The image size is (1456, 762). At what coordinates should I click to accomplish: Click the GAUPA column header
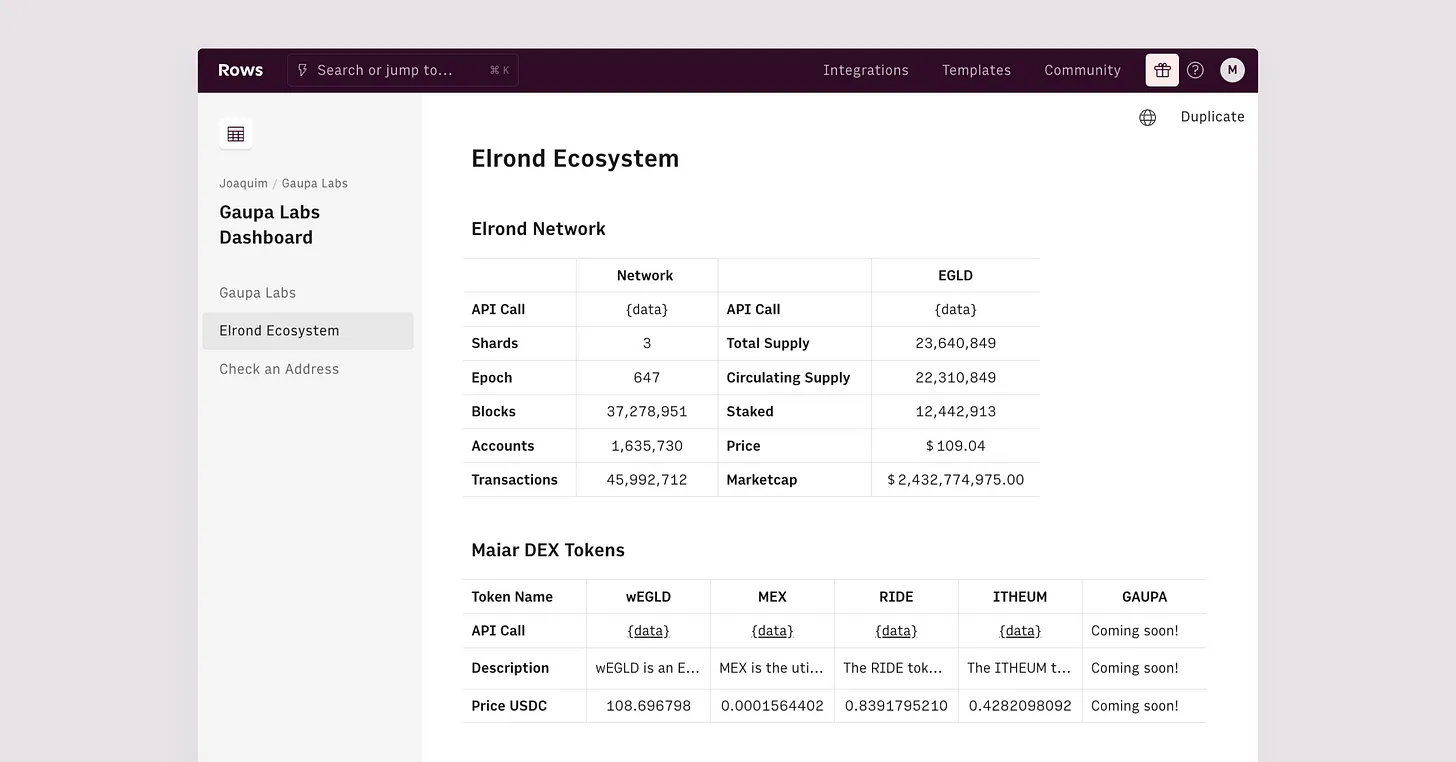[x=1144, y=597]
